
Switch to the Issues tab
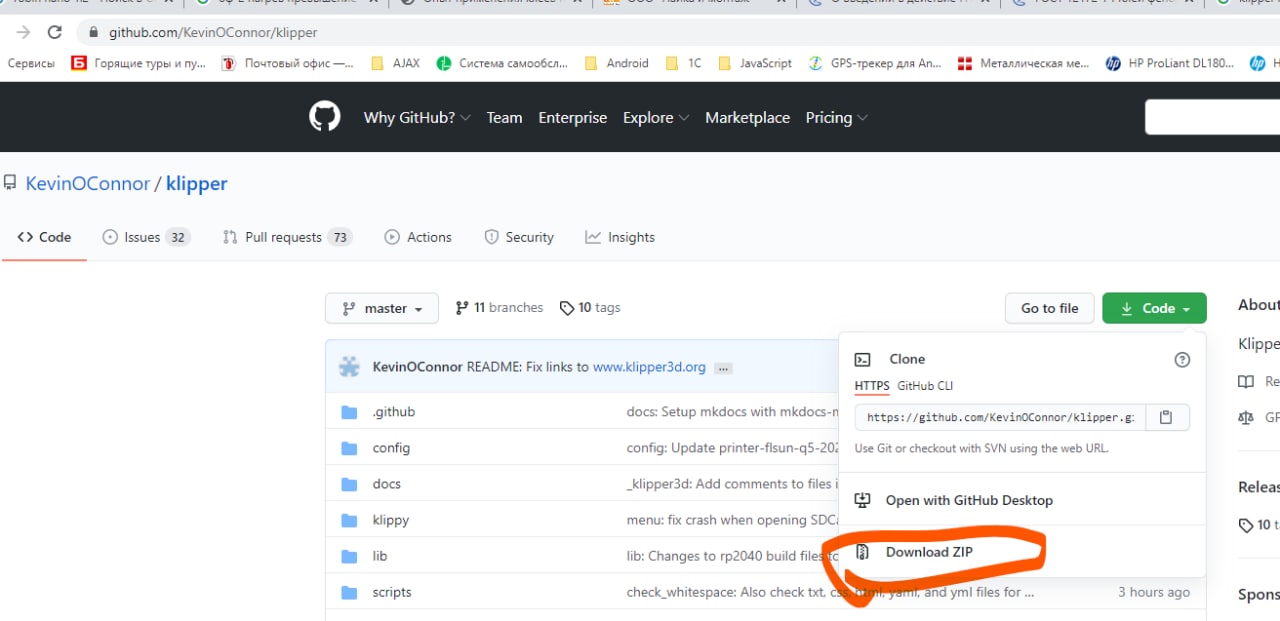[x=146, y=237]
